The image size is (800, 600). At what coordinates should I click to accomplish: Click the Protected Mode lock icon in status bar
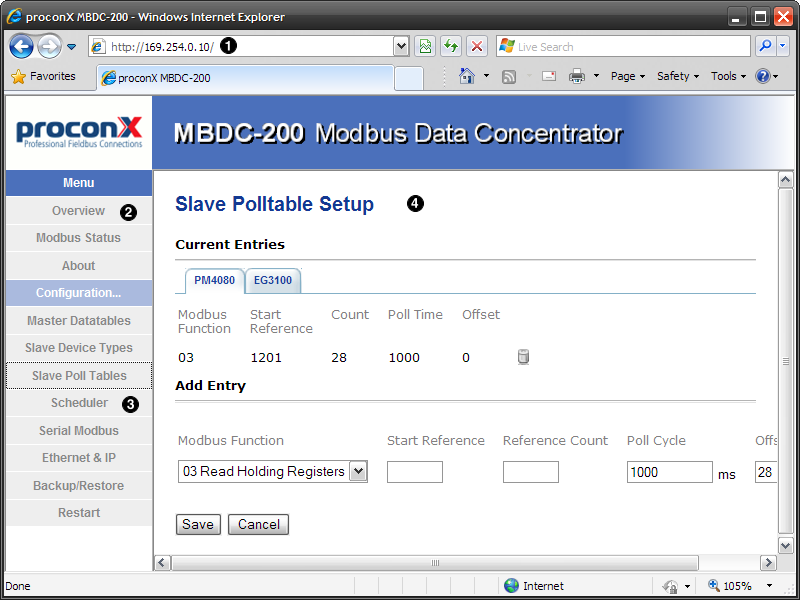(x=670, y=586)
